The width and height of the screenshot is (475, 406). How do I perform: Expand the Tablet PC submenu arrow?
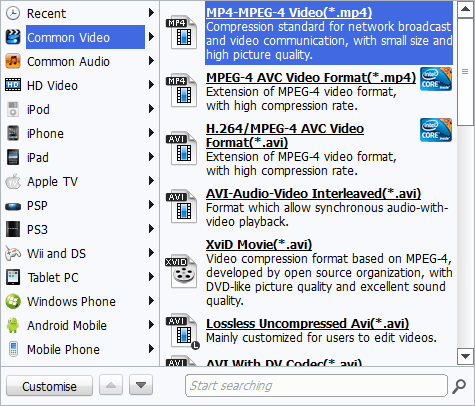click(x=151, y=277)
